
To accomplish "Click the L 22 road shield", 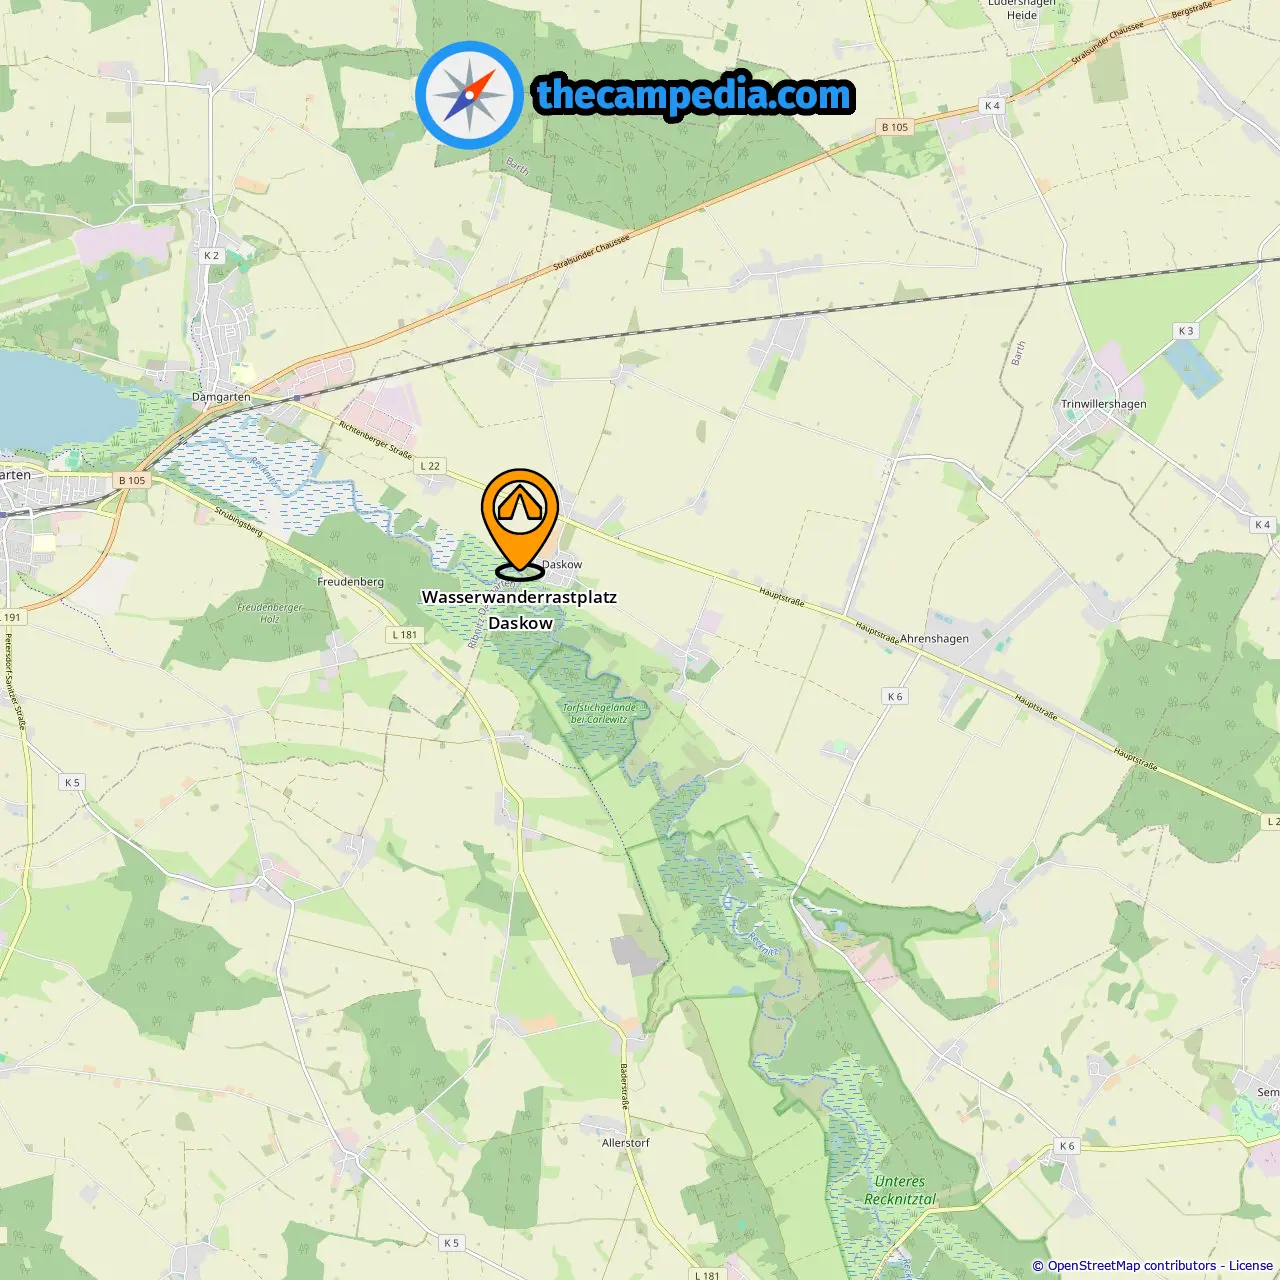I will pos(430,466).
